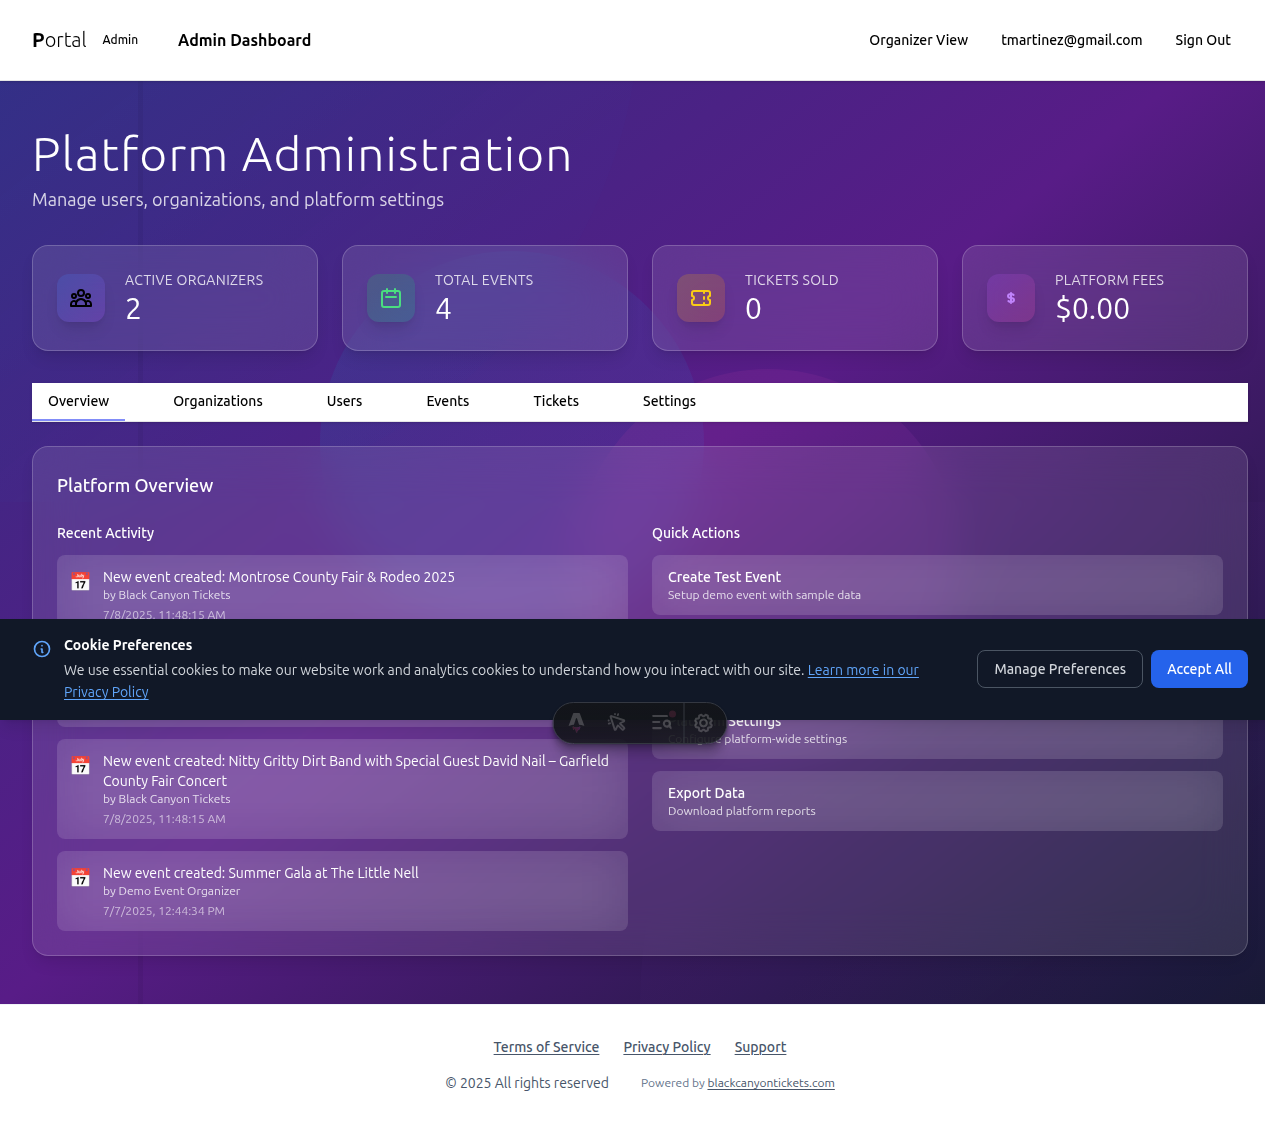This screenshot has width=1265, height=1125.
Task: Click calendar icon beside Summer Gala event
Action: [x=81, y=878]
